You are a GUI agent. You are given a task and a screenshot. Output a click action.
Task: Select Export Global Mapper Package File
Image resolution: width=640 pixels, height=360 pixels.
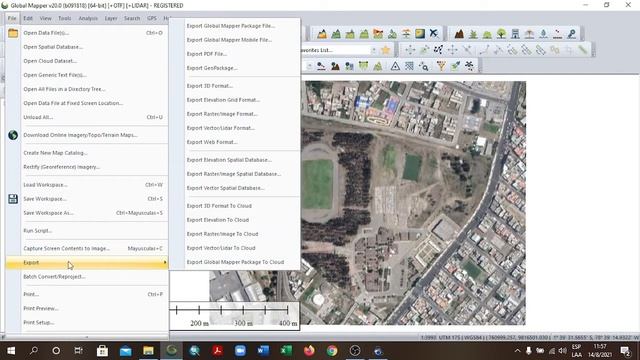point(235,26)
